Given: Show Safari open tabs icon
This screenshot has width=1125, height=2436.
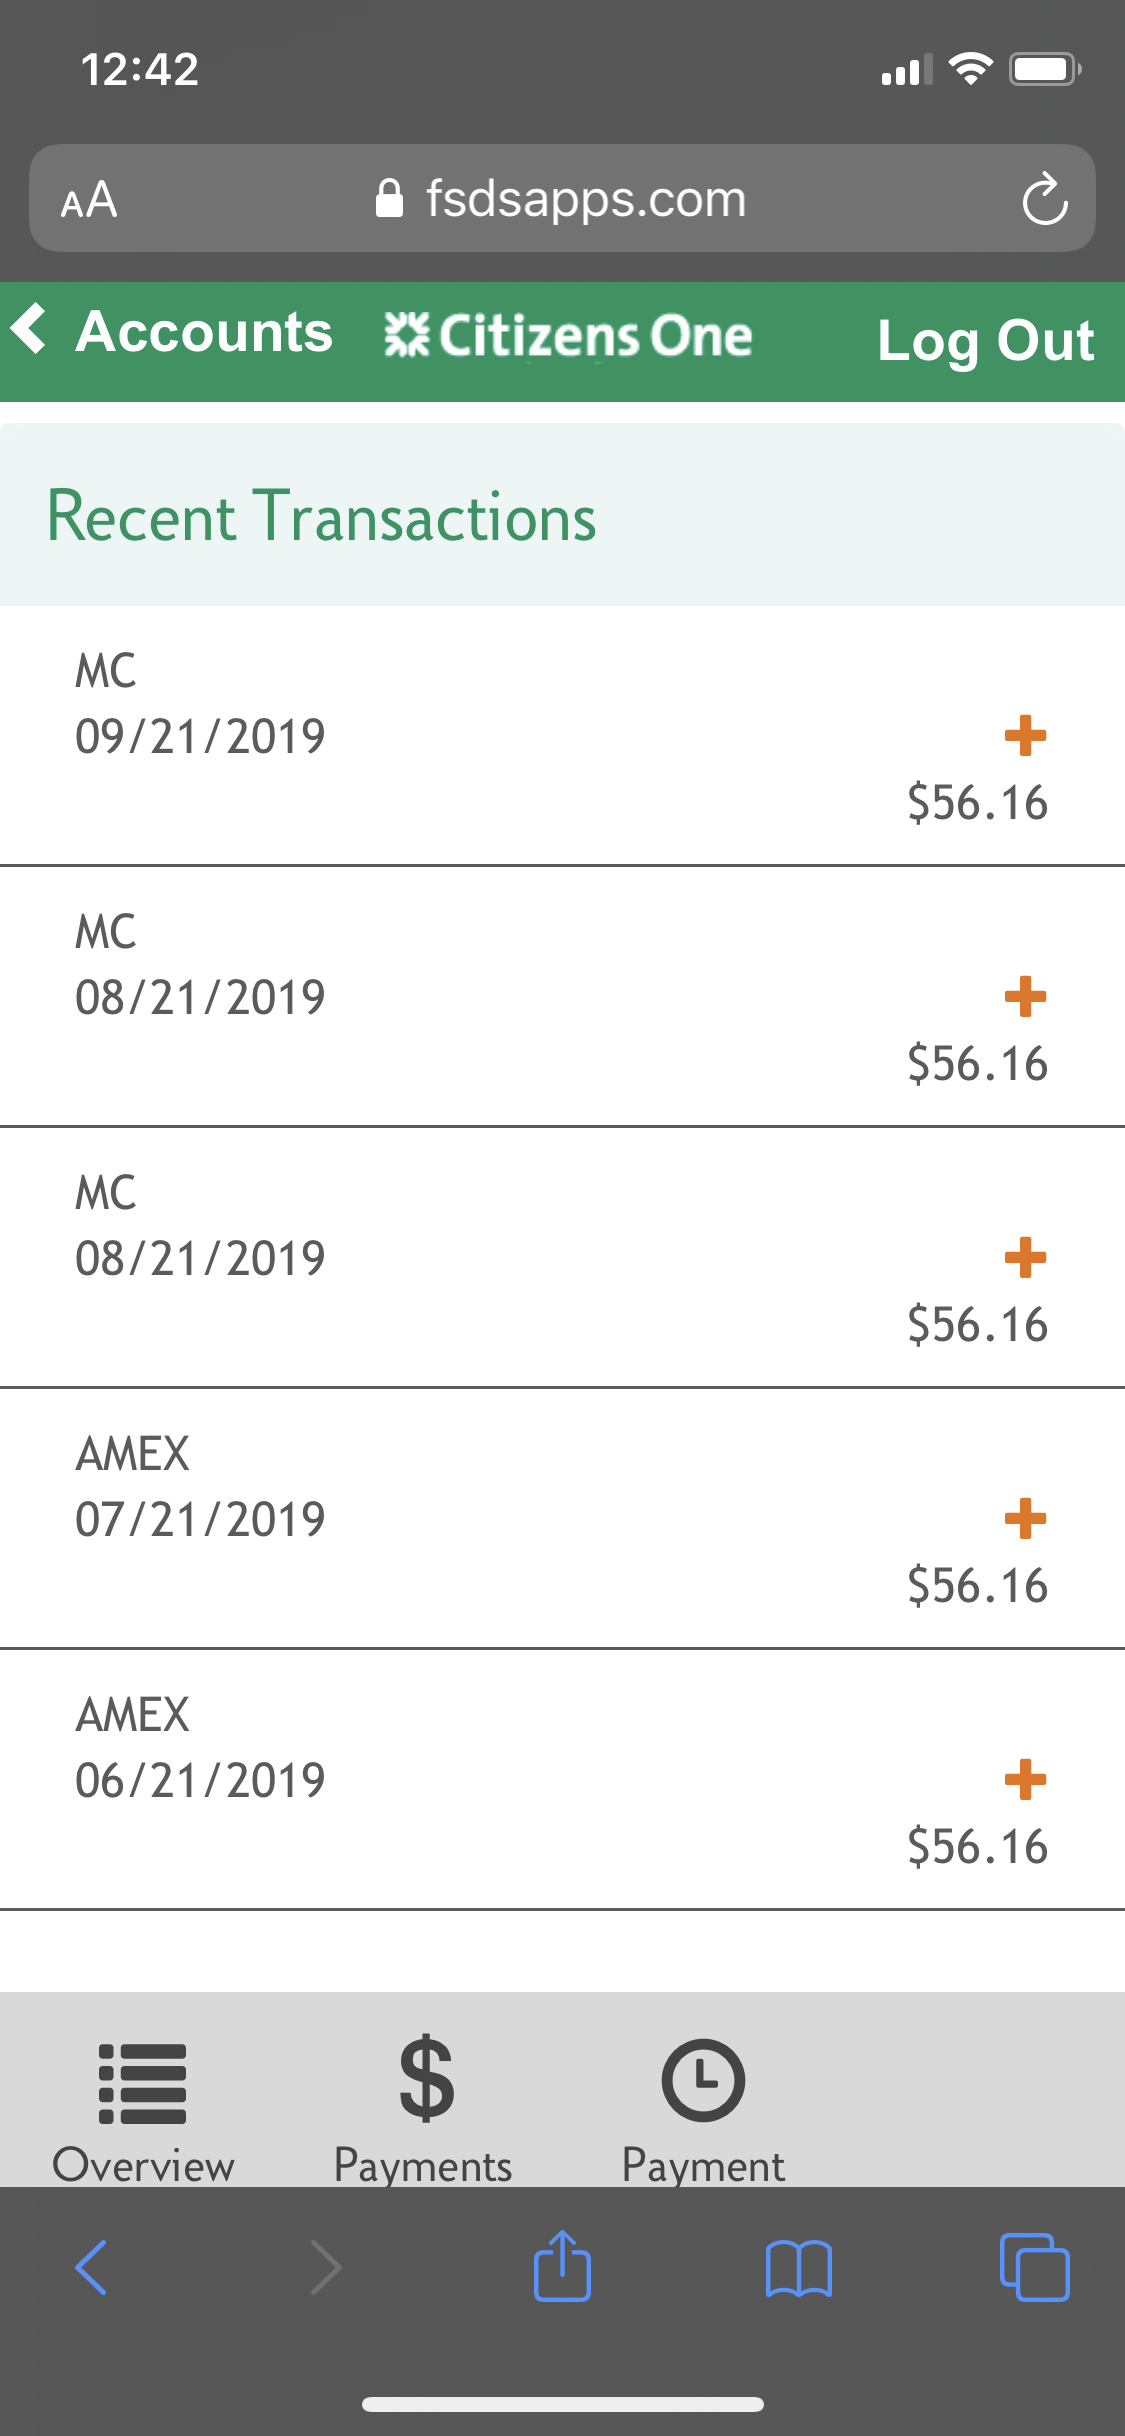Looking at the screenshot, I should point(1034,2267).
